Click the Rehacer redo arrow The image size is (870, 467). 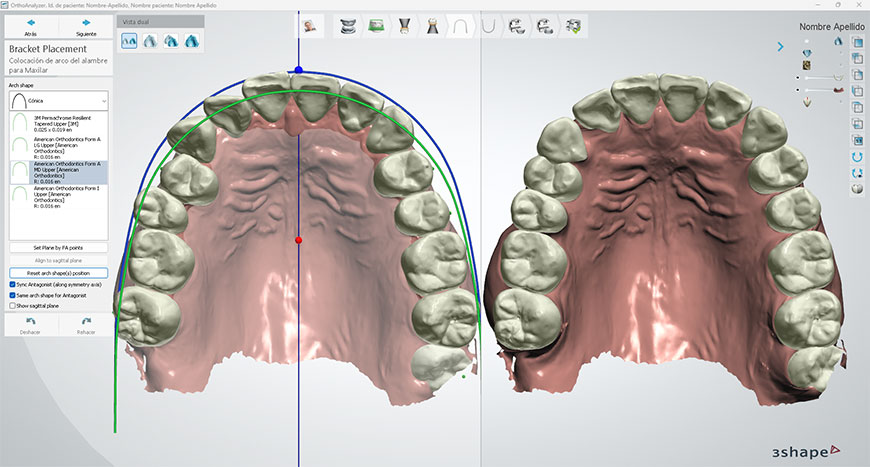[87, 322]
